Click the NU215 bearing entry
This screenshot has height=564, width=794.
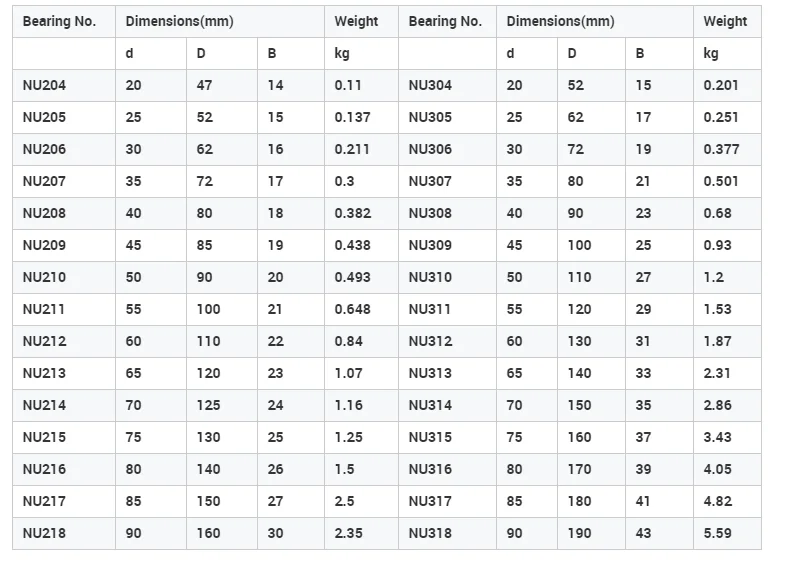[x=44, y=438]
